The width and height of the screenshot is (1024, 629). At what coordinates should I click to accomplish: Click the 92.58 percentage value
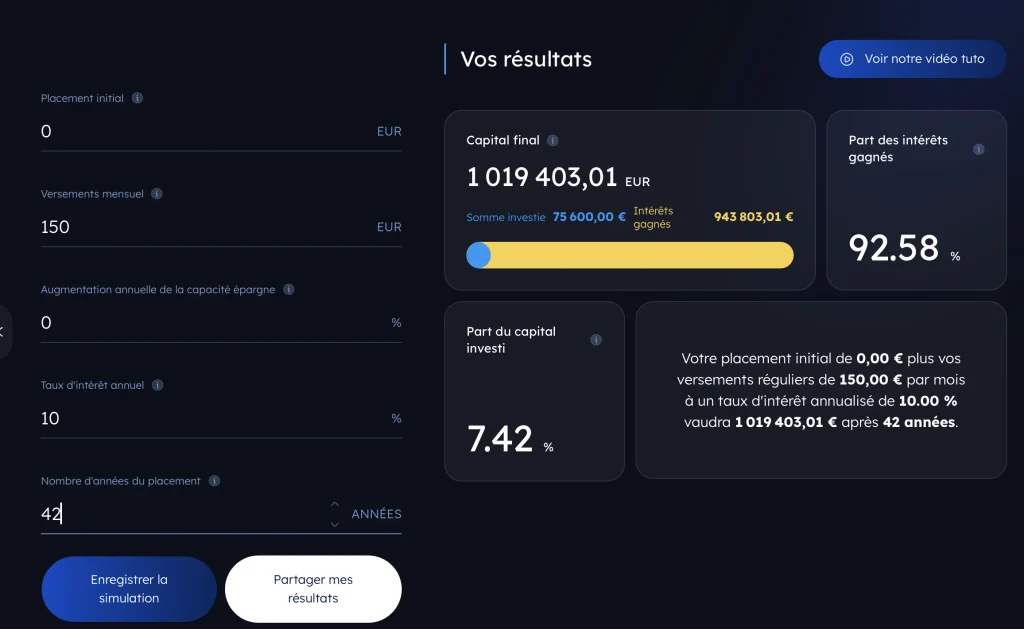coord(893,248)
